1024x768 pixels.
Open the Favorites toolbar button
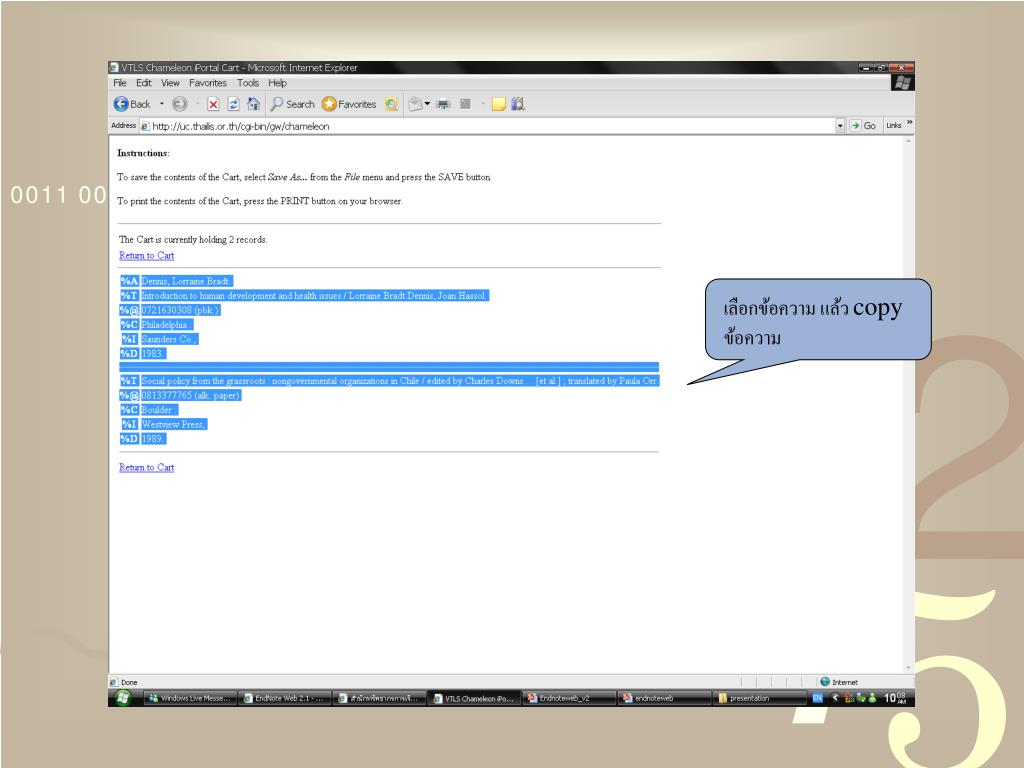[349, 104]
